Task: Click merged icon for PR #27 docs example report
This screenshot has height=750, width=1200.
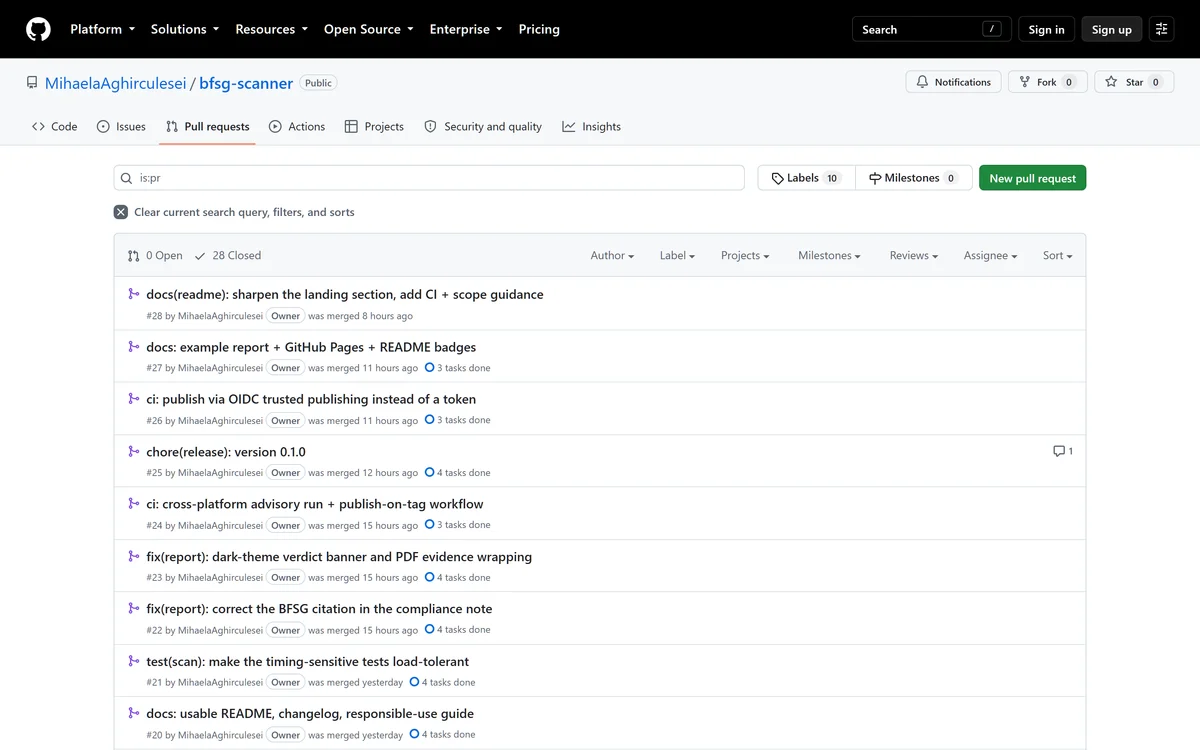Action: (x=134, y=347)
